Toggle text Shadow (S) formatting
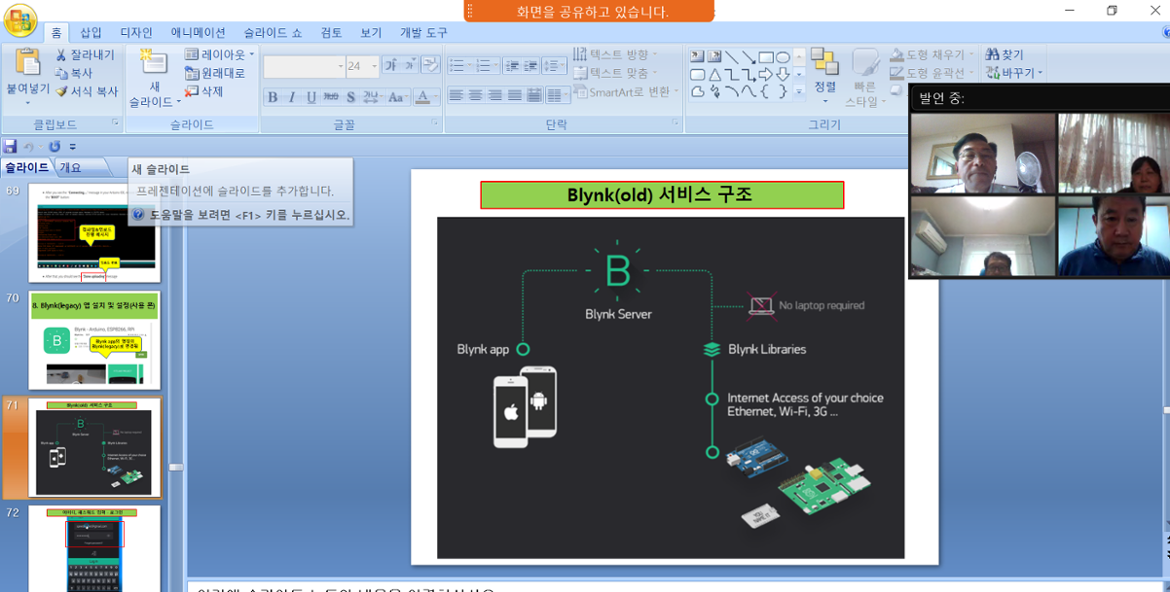The width and height of the screenshot is (1170, 592). (351, 97)
